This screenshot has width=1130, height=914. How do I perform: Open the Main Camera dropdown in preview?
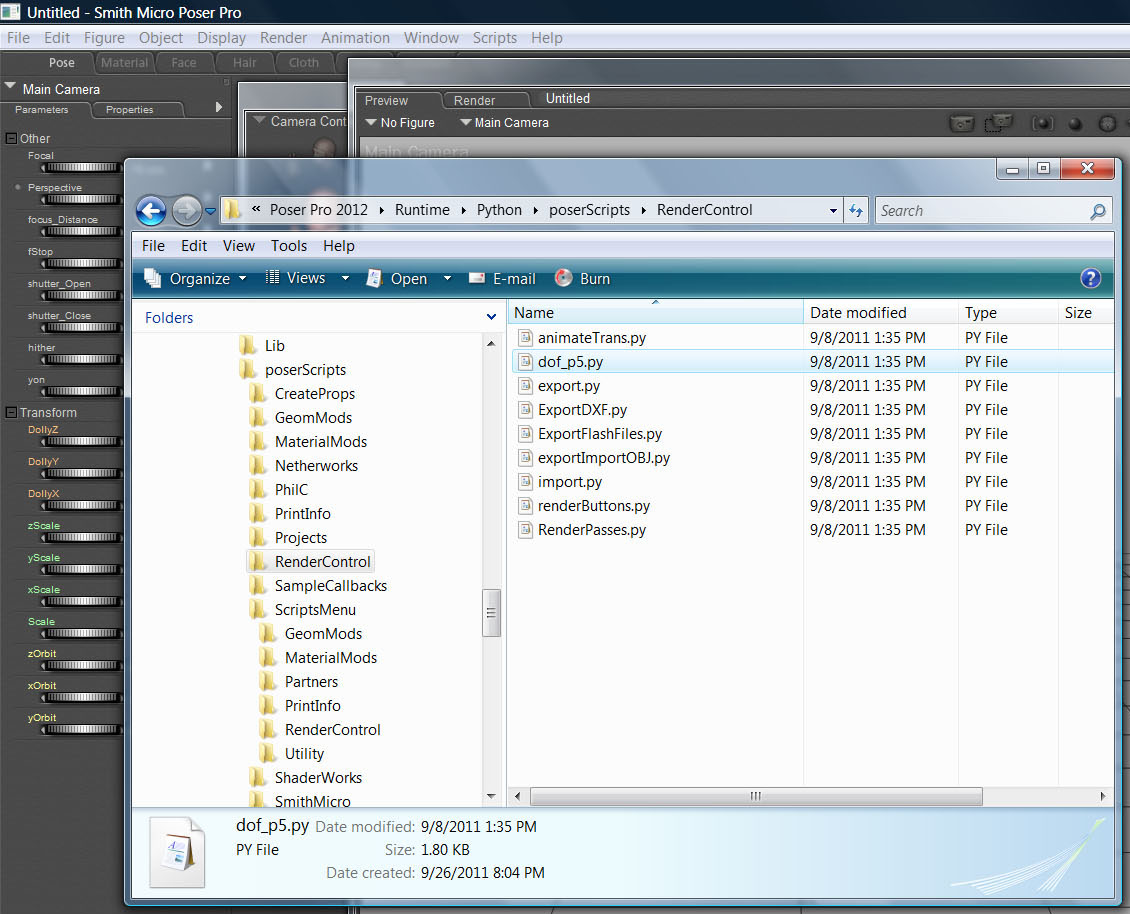504,123
